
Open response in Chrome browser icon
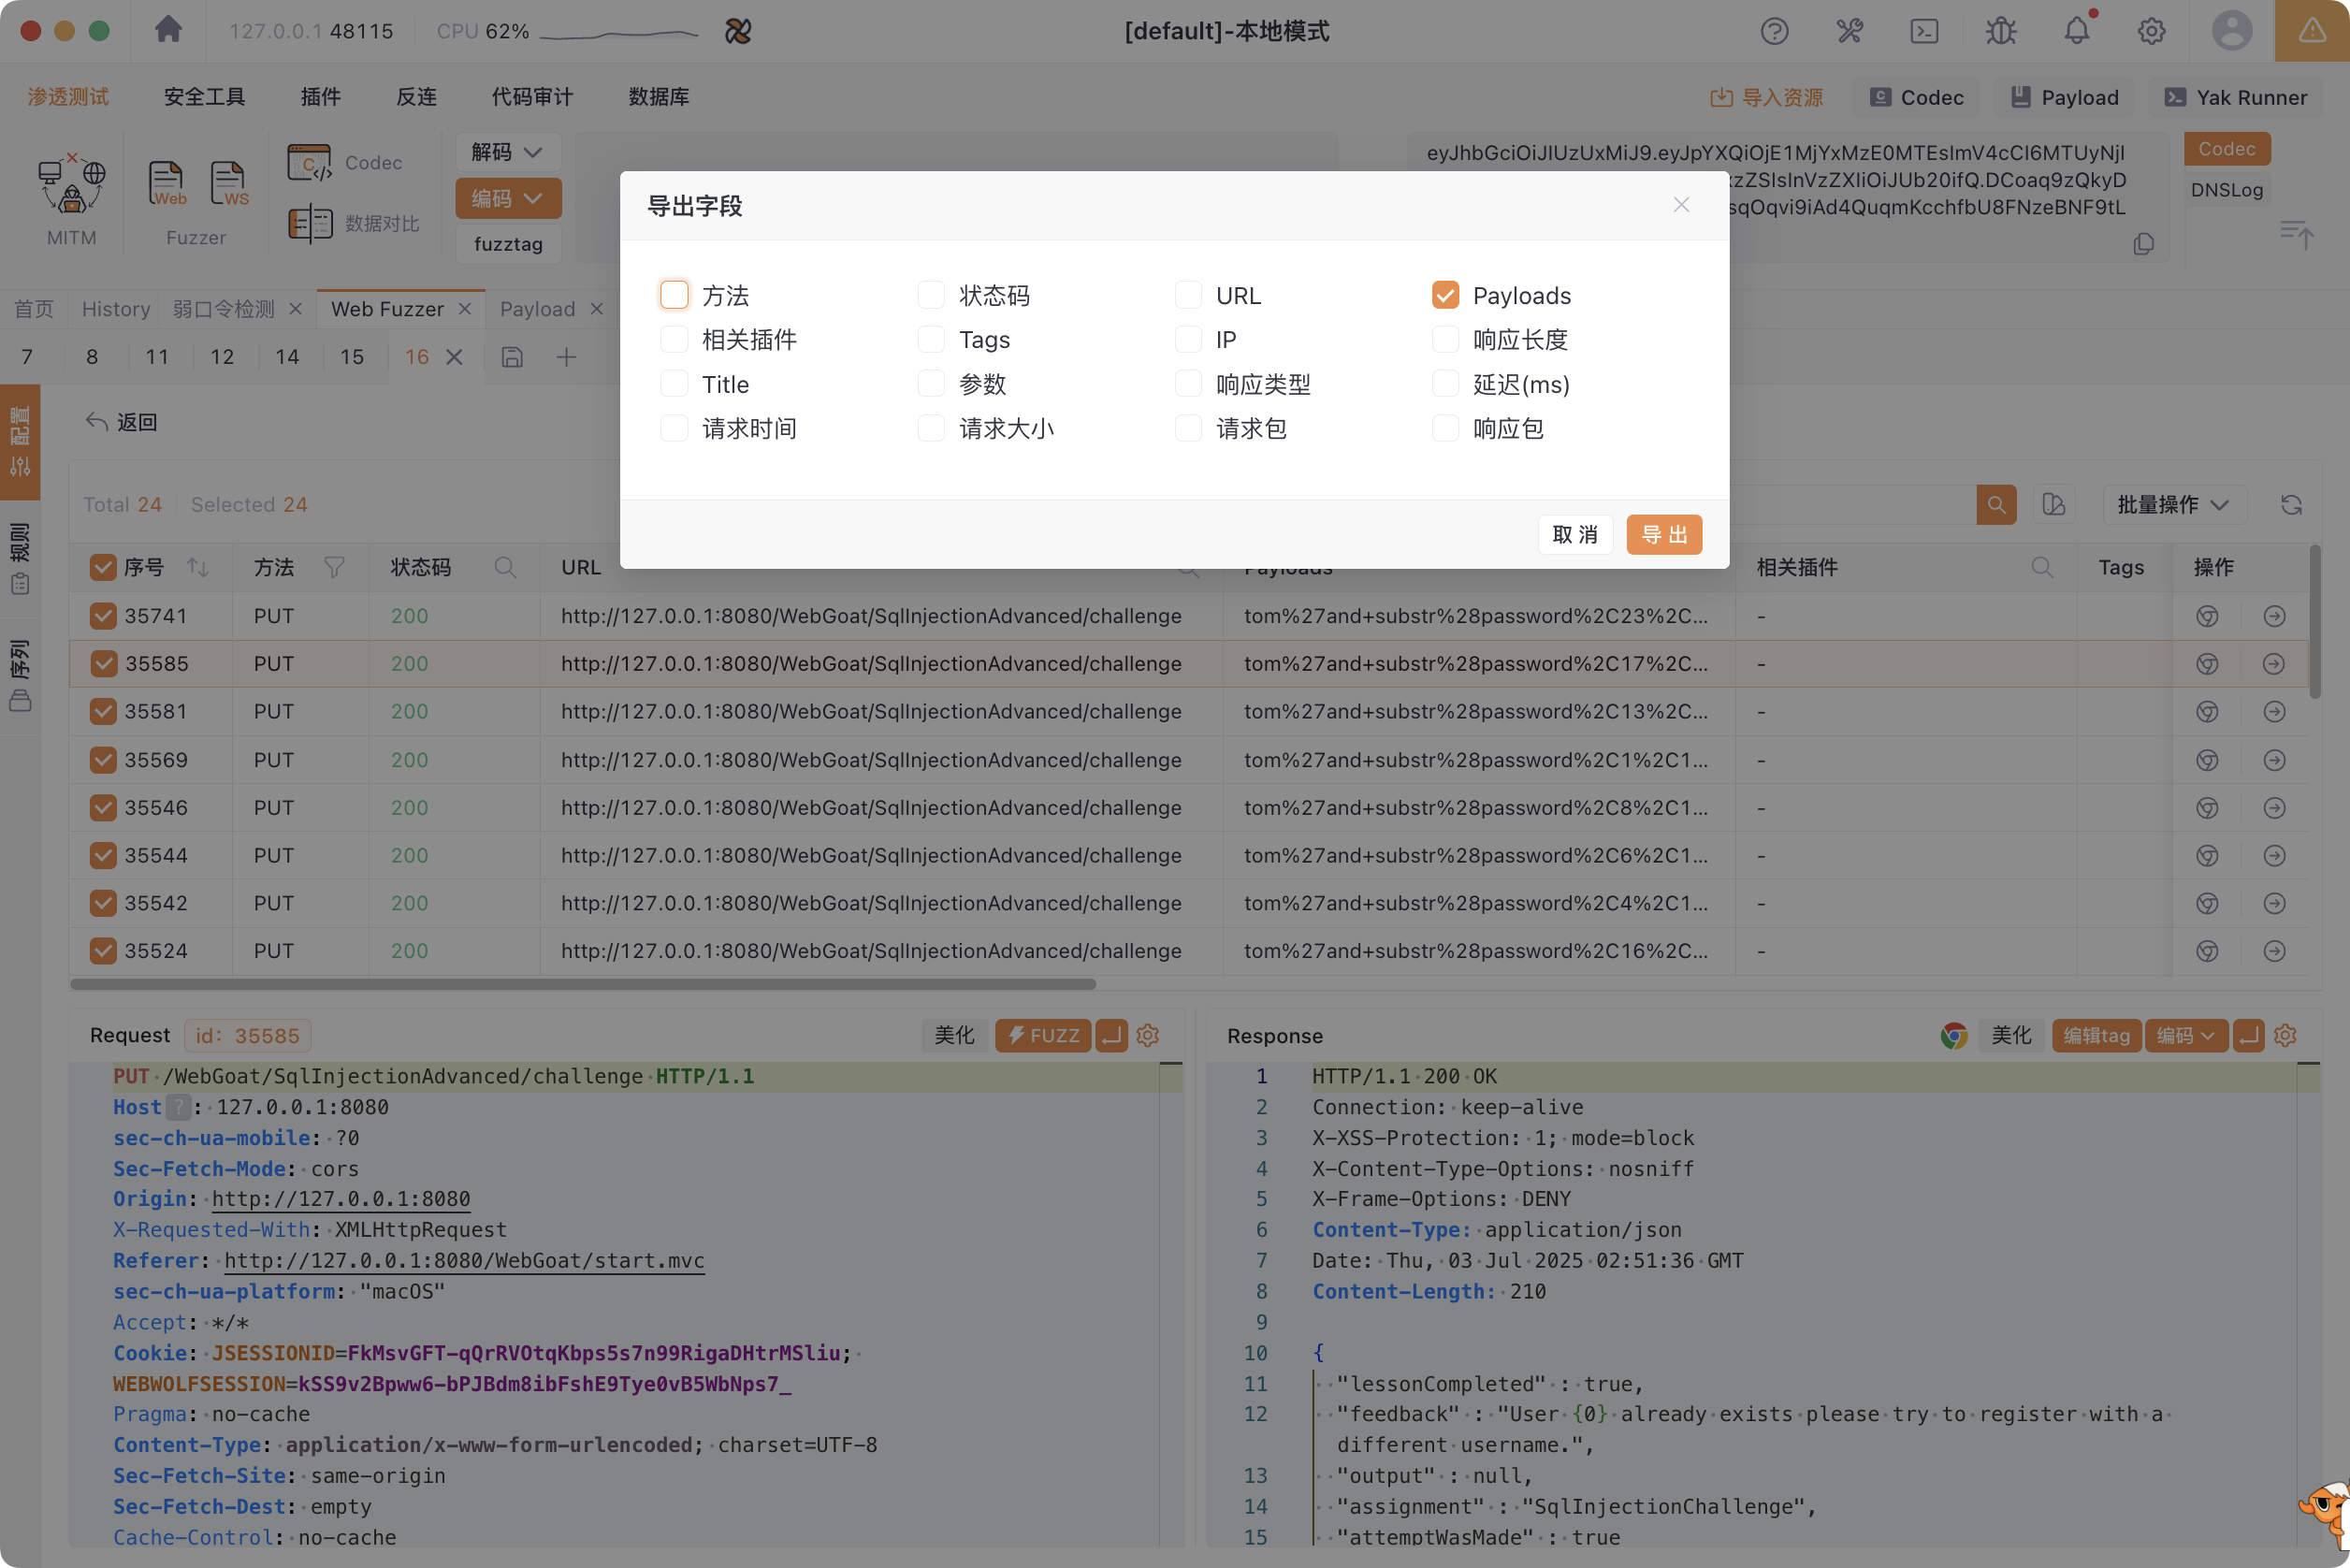pos(1953,1035)
